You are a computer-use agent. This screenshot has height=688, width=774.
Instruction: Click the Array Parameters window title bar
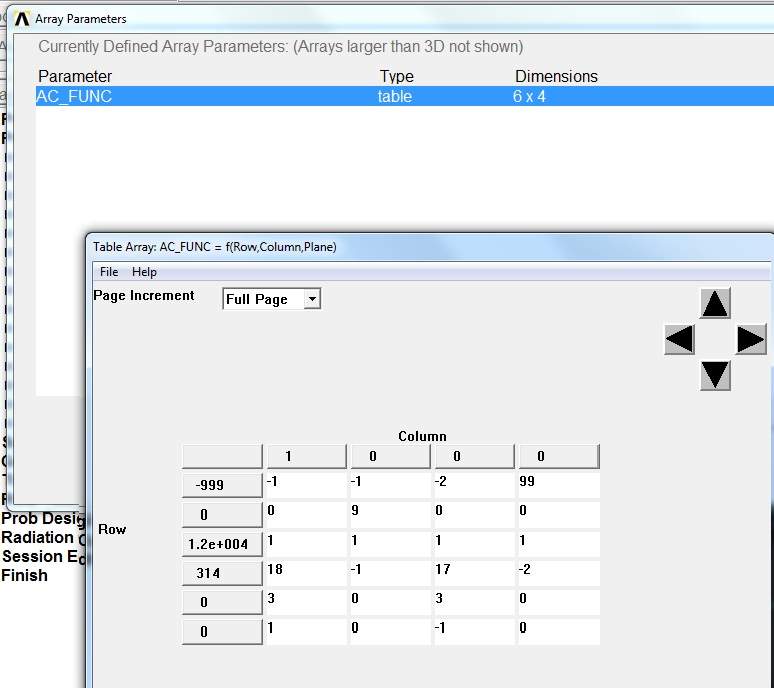(x=390, y=19)
